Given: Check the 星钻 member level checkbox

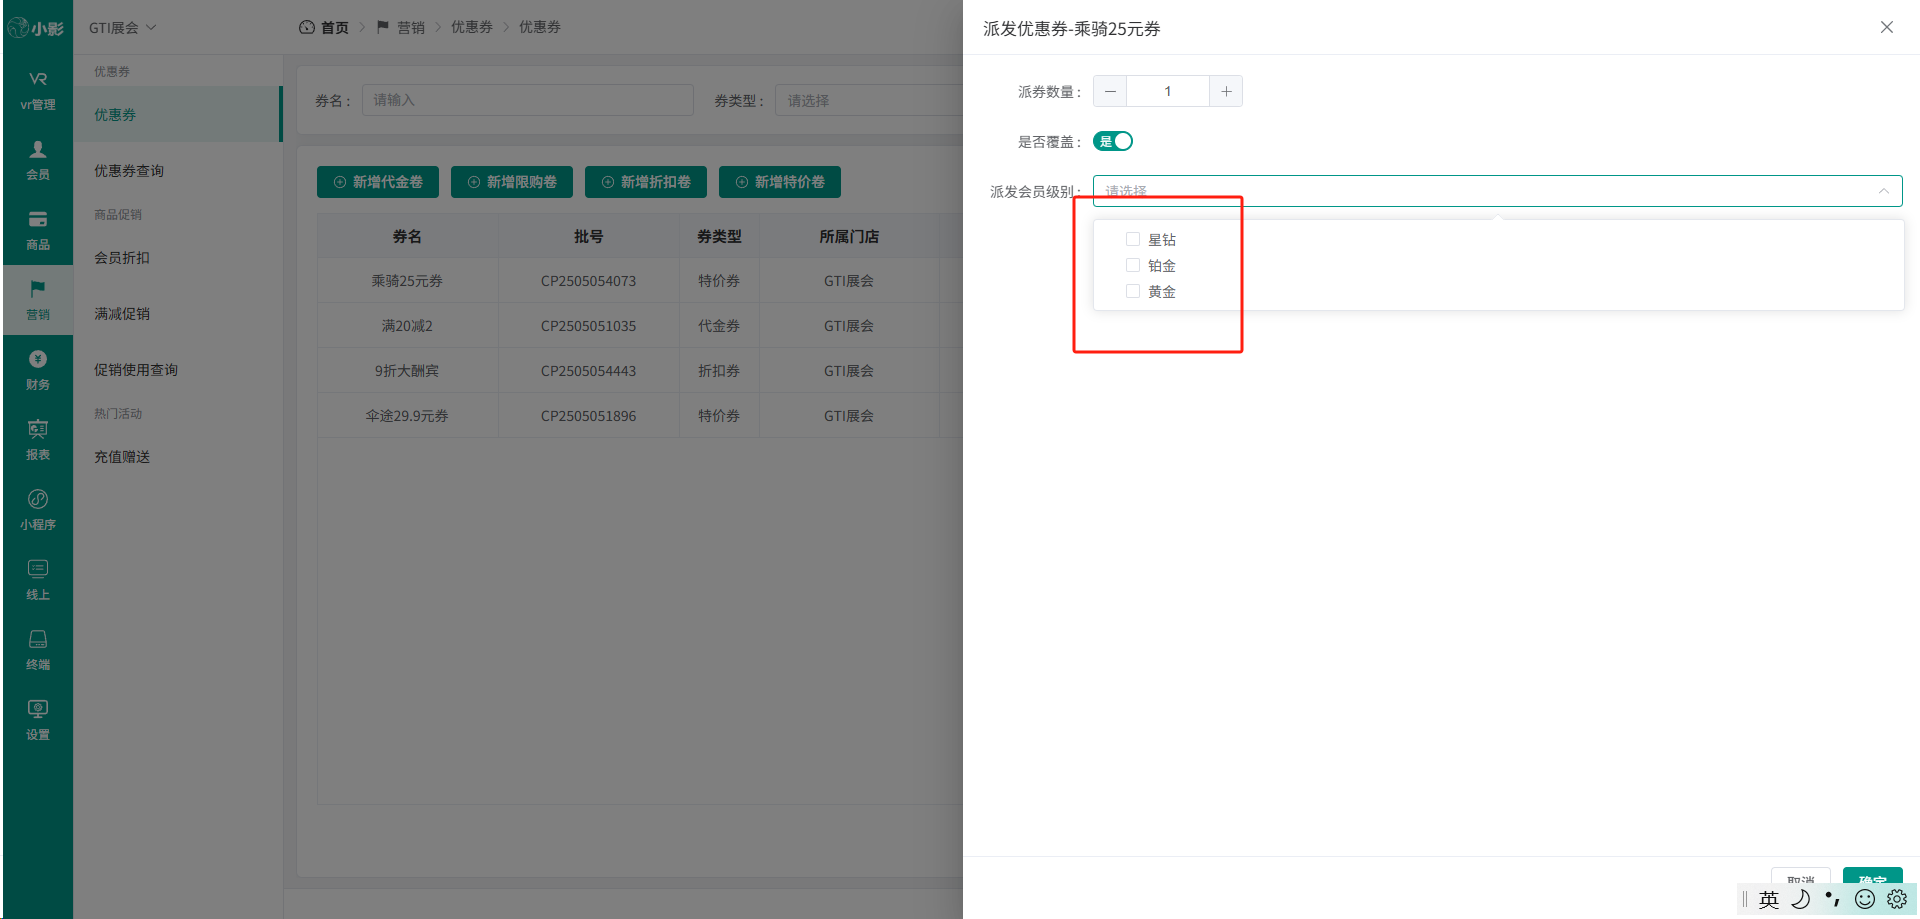Looking at the screenshot, I should pyautogui.click(x=1133, y=239).
